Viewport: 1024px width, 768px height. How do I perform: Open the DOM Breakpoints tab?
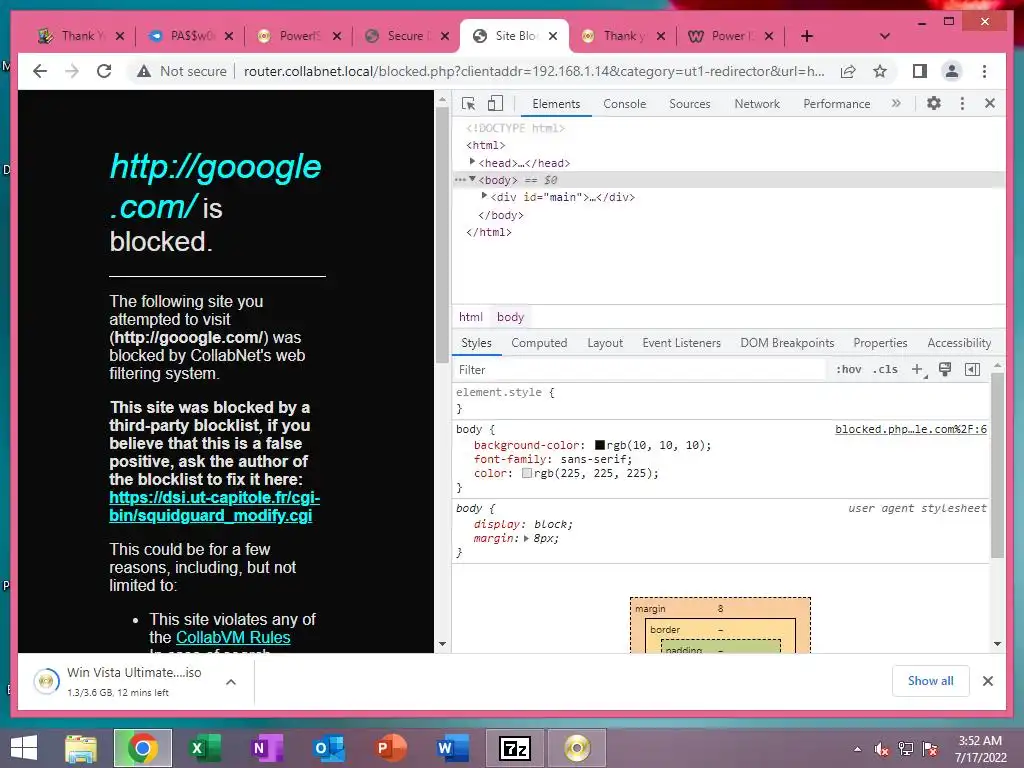click(787, 343)
